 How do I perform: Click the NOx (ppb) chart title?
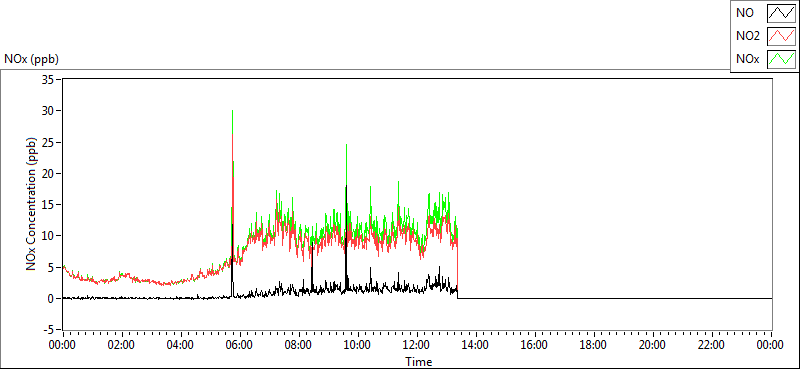click(x=32, y=59)
